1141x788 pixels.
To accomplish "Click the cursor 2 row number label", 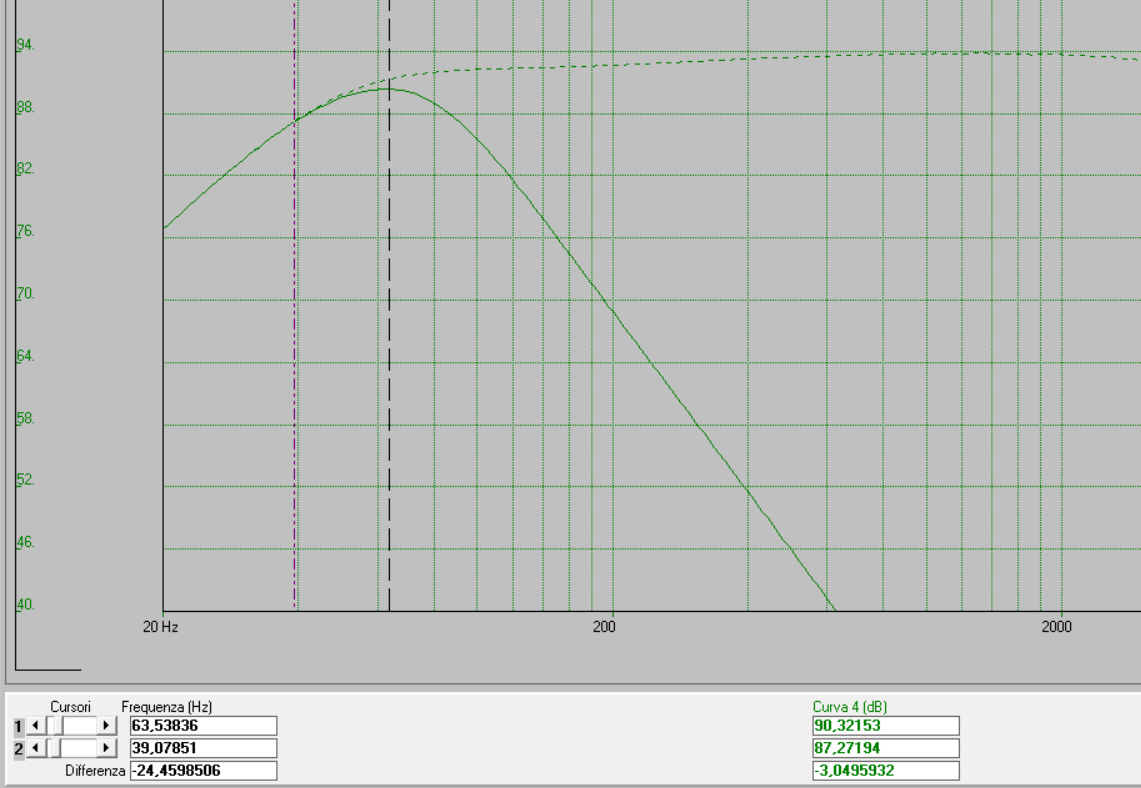I will [x=19, y=749].
